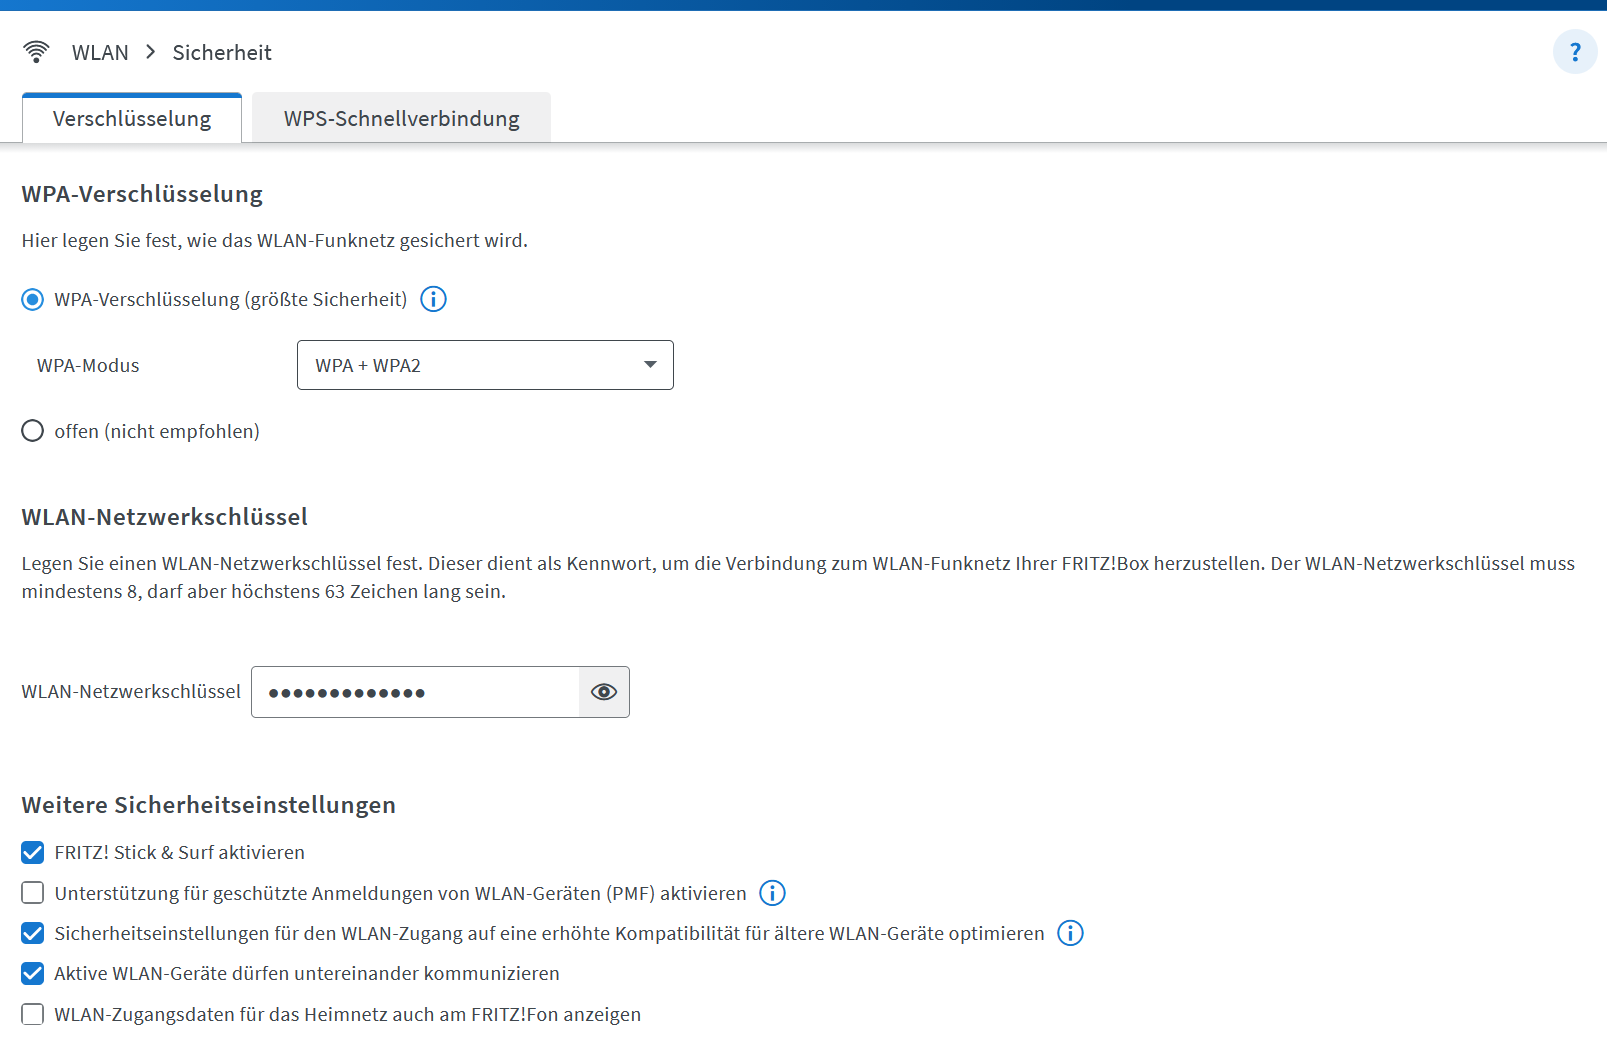Reveal the network key with eye icon

point(604,692)
